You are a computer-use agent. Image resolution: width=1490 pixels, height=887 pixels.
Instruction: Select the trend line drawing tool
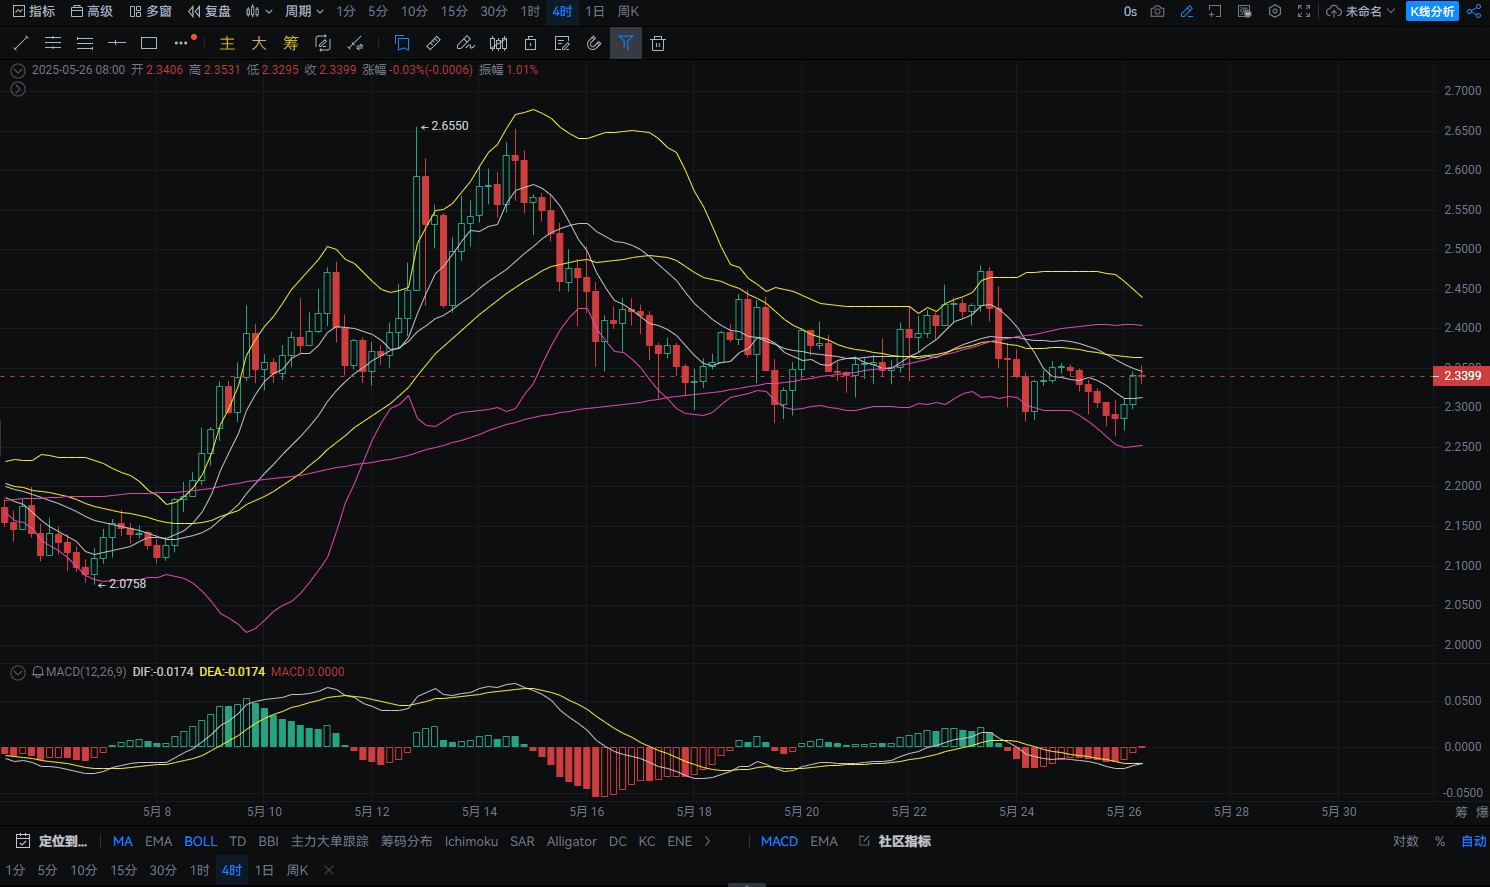tap(21, 43)
